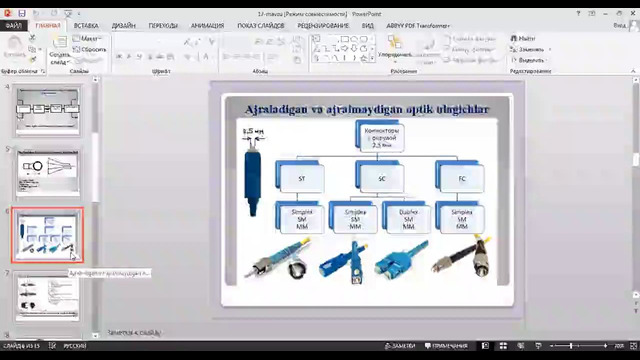
Task: Click PowerPoint application icon in title bar
Action: point(7,13)
